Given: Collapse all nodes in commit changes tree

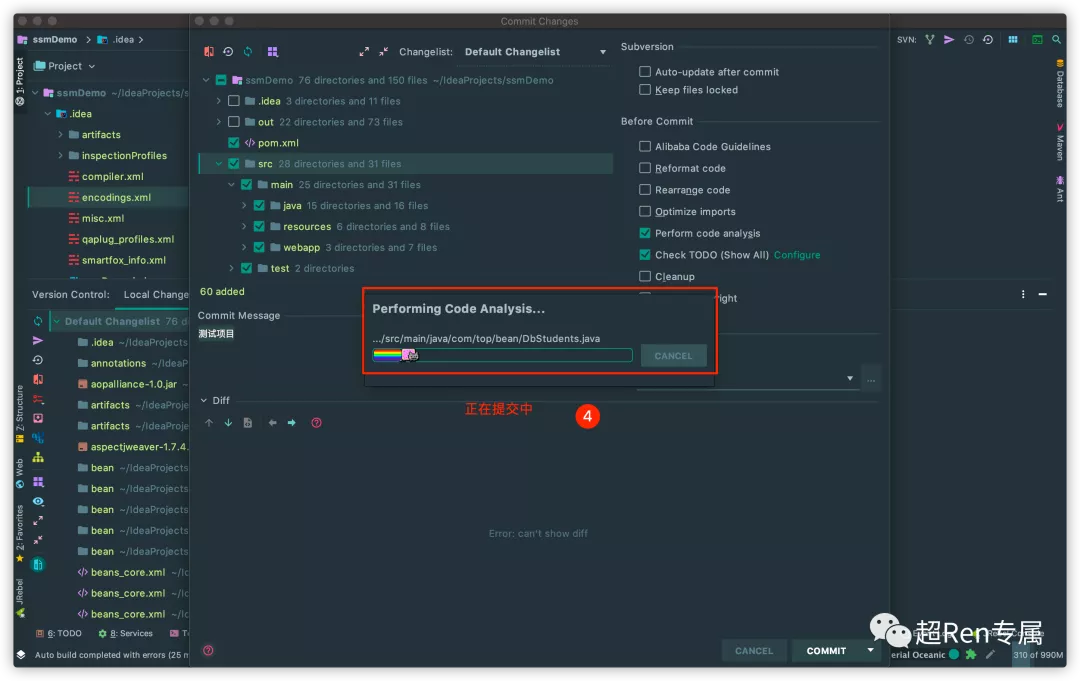Looking at the screenshot, I should (384, 52).
